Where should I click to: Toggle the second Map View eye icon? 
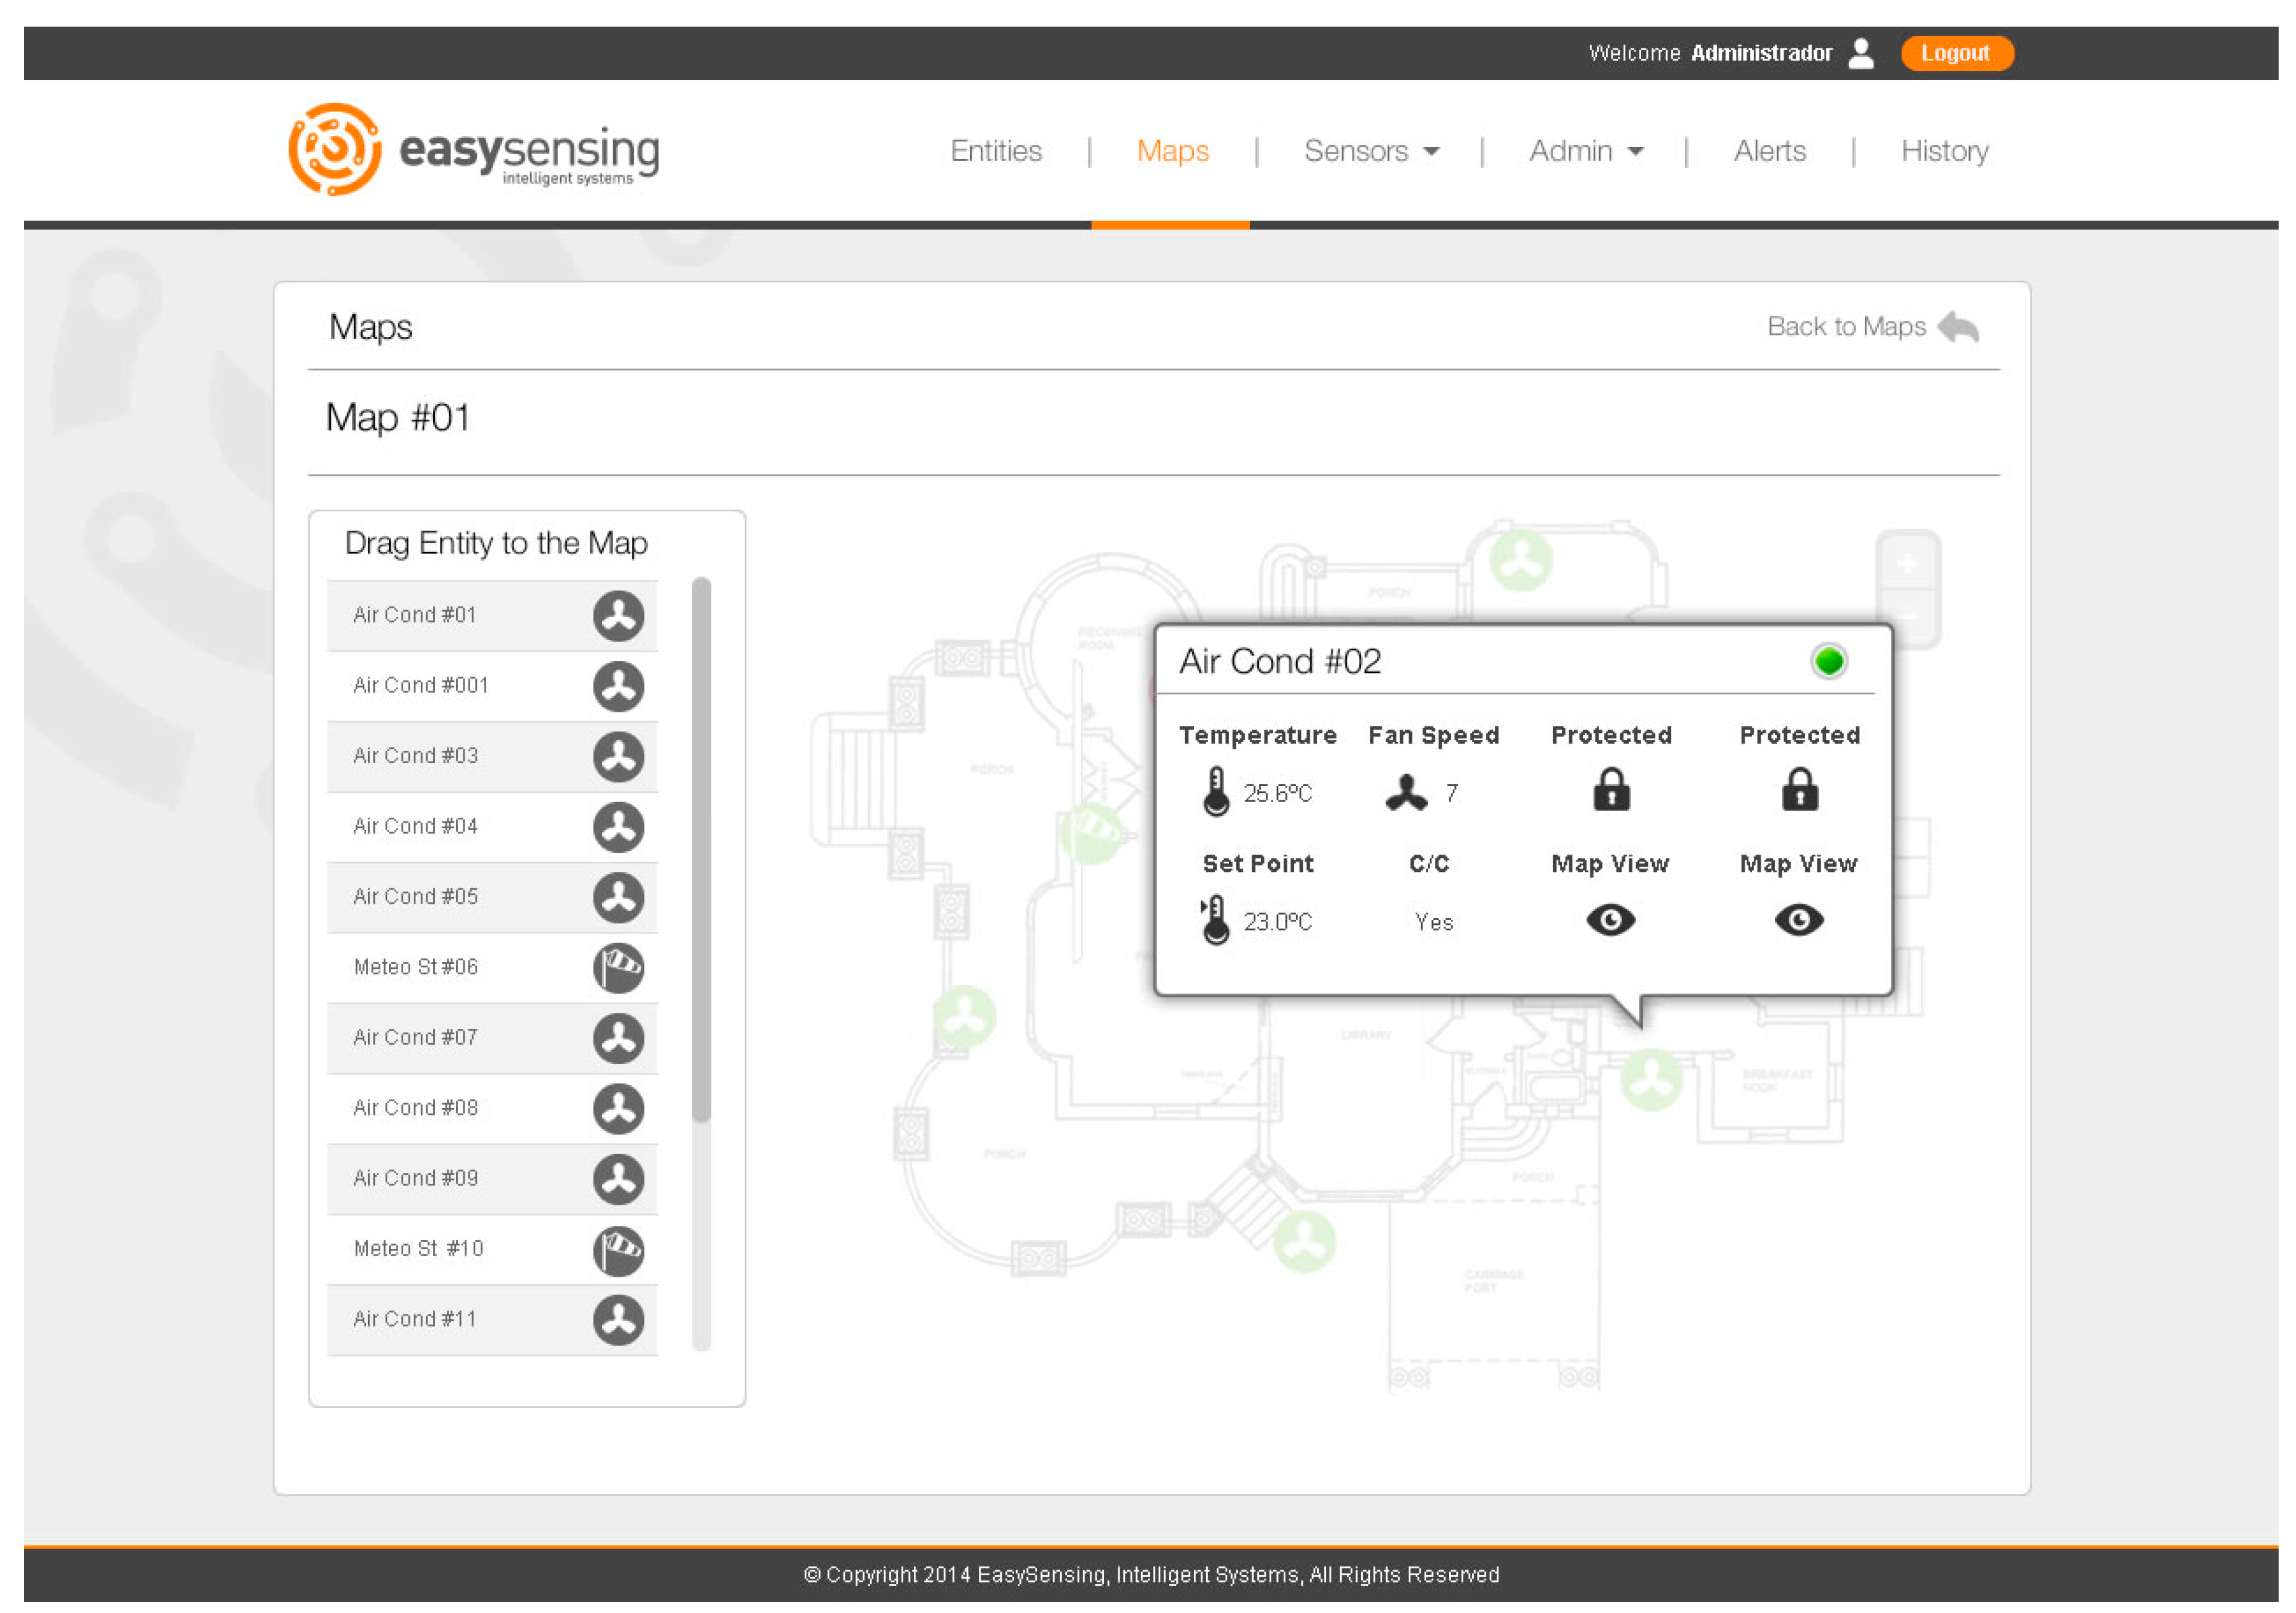(x=1798, y=920)
